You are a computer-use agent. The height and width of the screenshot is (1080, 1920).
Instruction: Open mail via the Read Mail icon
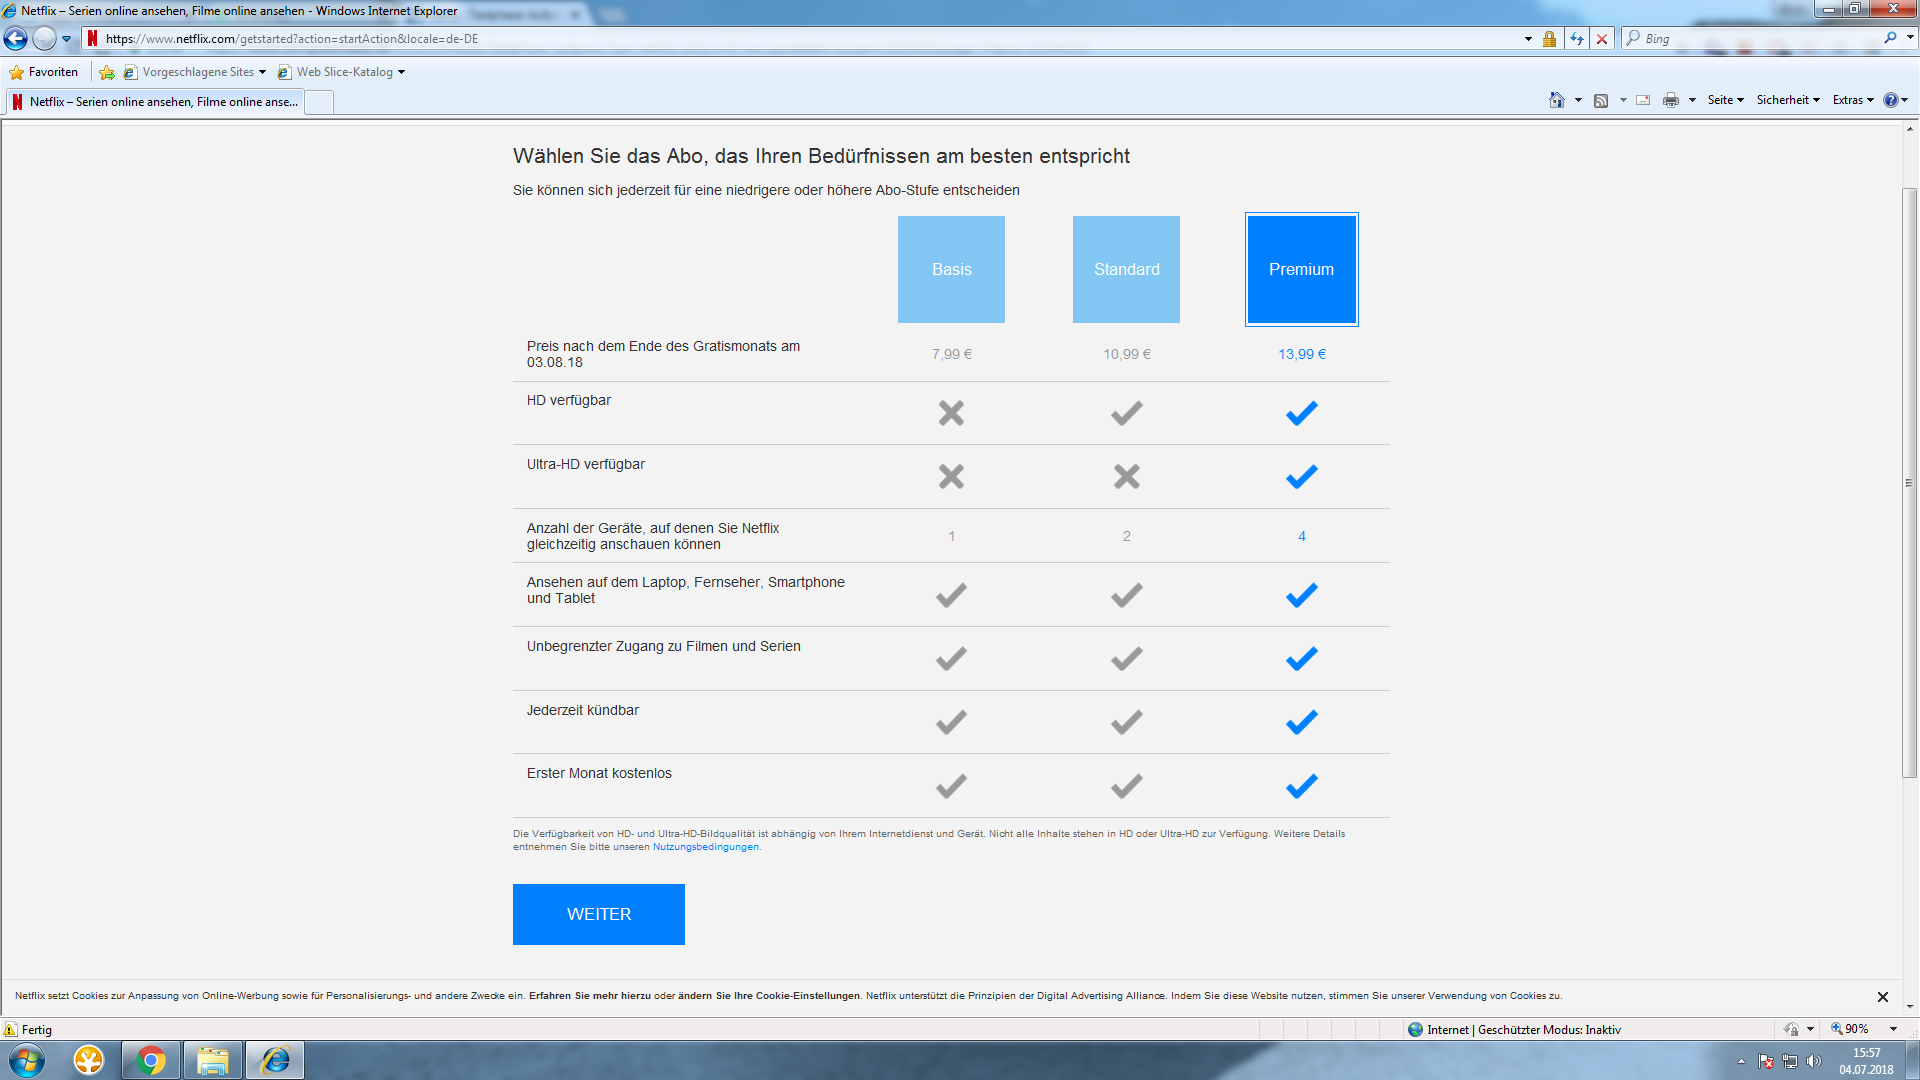coord(1642,99)
